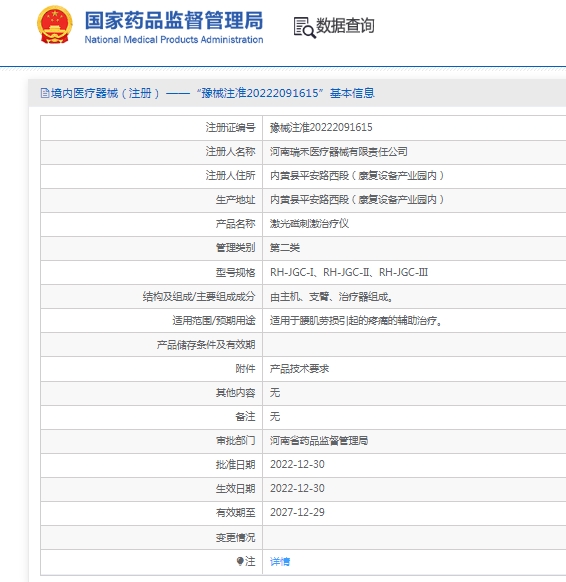This screenshot has height=582, width=566.
Task: Click the 变更情况 label
Action: pos(235,537)
